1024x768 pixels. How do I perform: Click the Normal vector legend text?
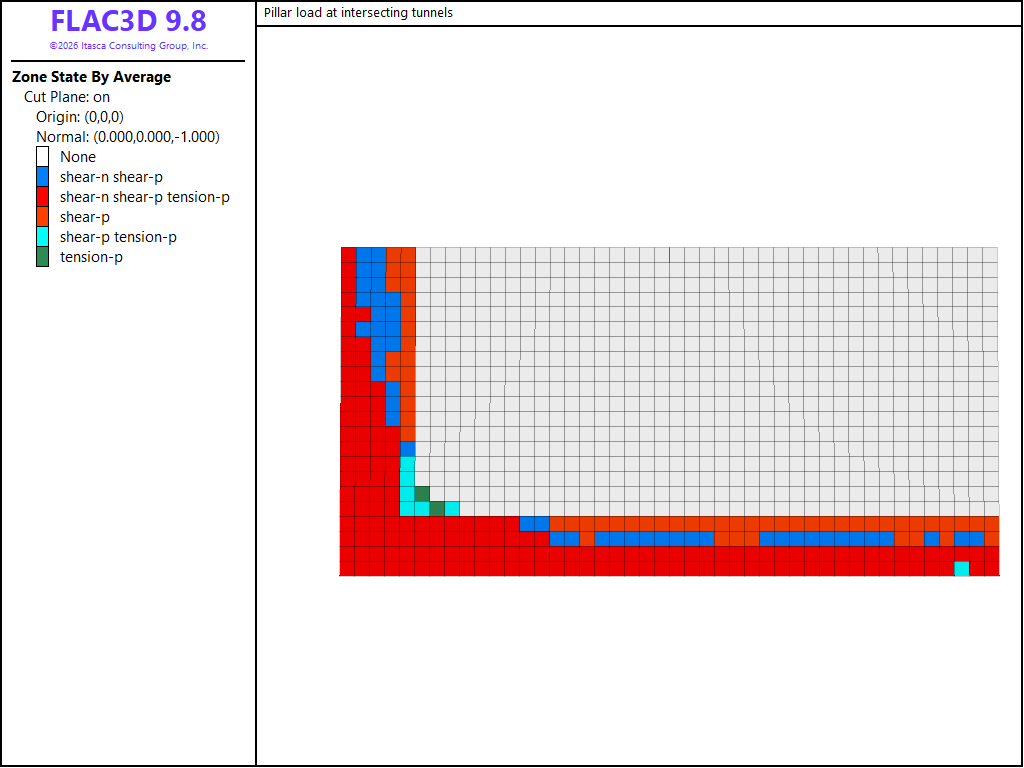click(128, 137)
